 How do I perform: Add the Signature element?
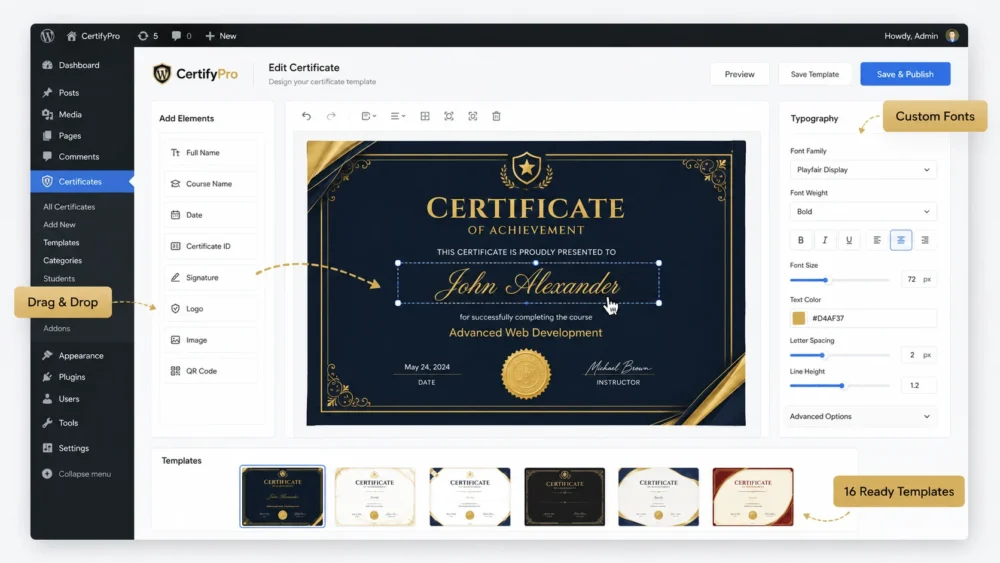211,277
